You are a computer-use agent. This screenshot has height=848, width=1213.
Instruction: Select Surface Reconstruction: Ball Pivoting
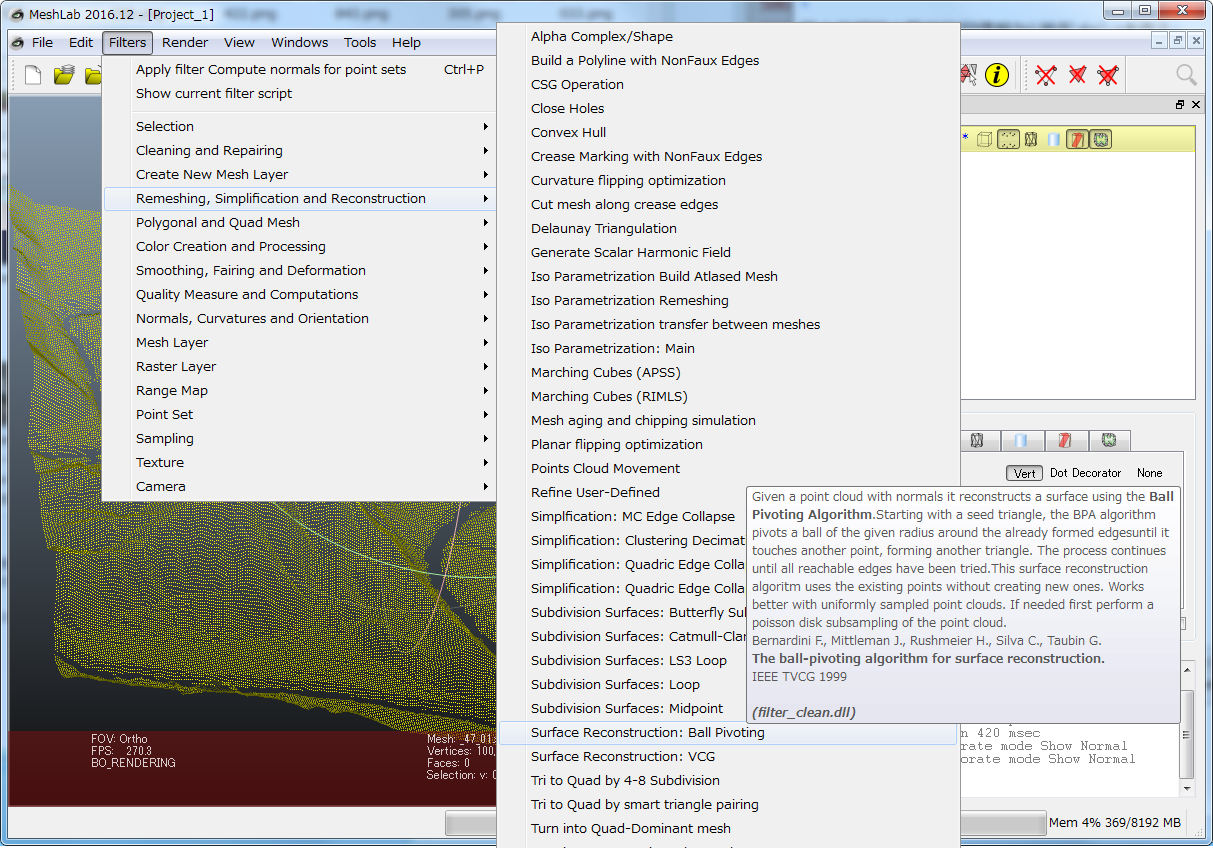pos(728,732)
